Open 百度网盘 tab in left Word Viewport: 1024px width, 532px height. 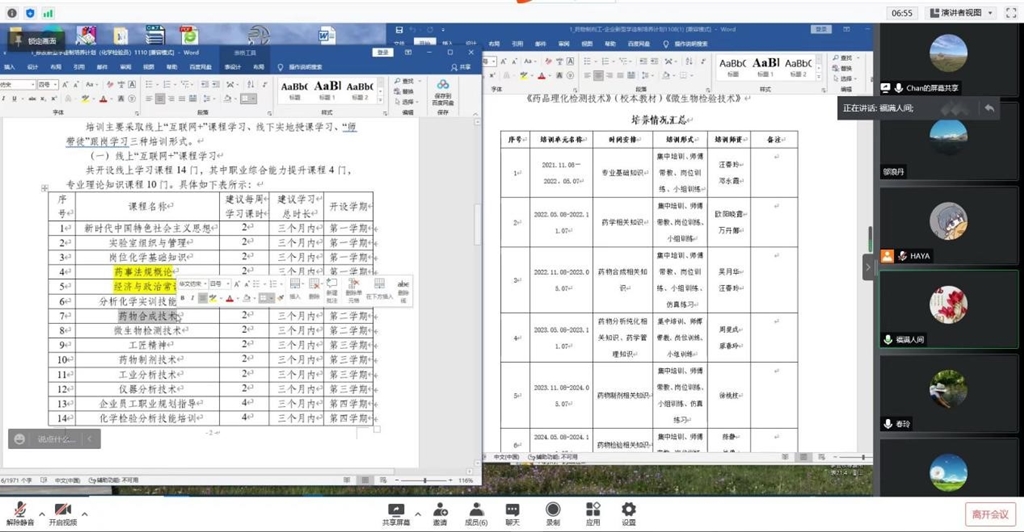pyautogui.click(x=200, y=67)
